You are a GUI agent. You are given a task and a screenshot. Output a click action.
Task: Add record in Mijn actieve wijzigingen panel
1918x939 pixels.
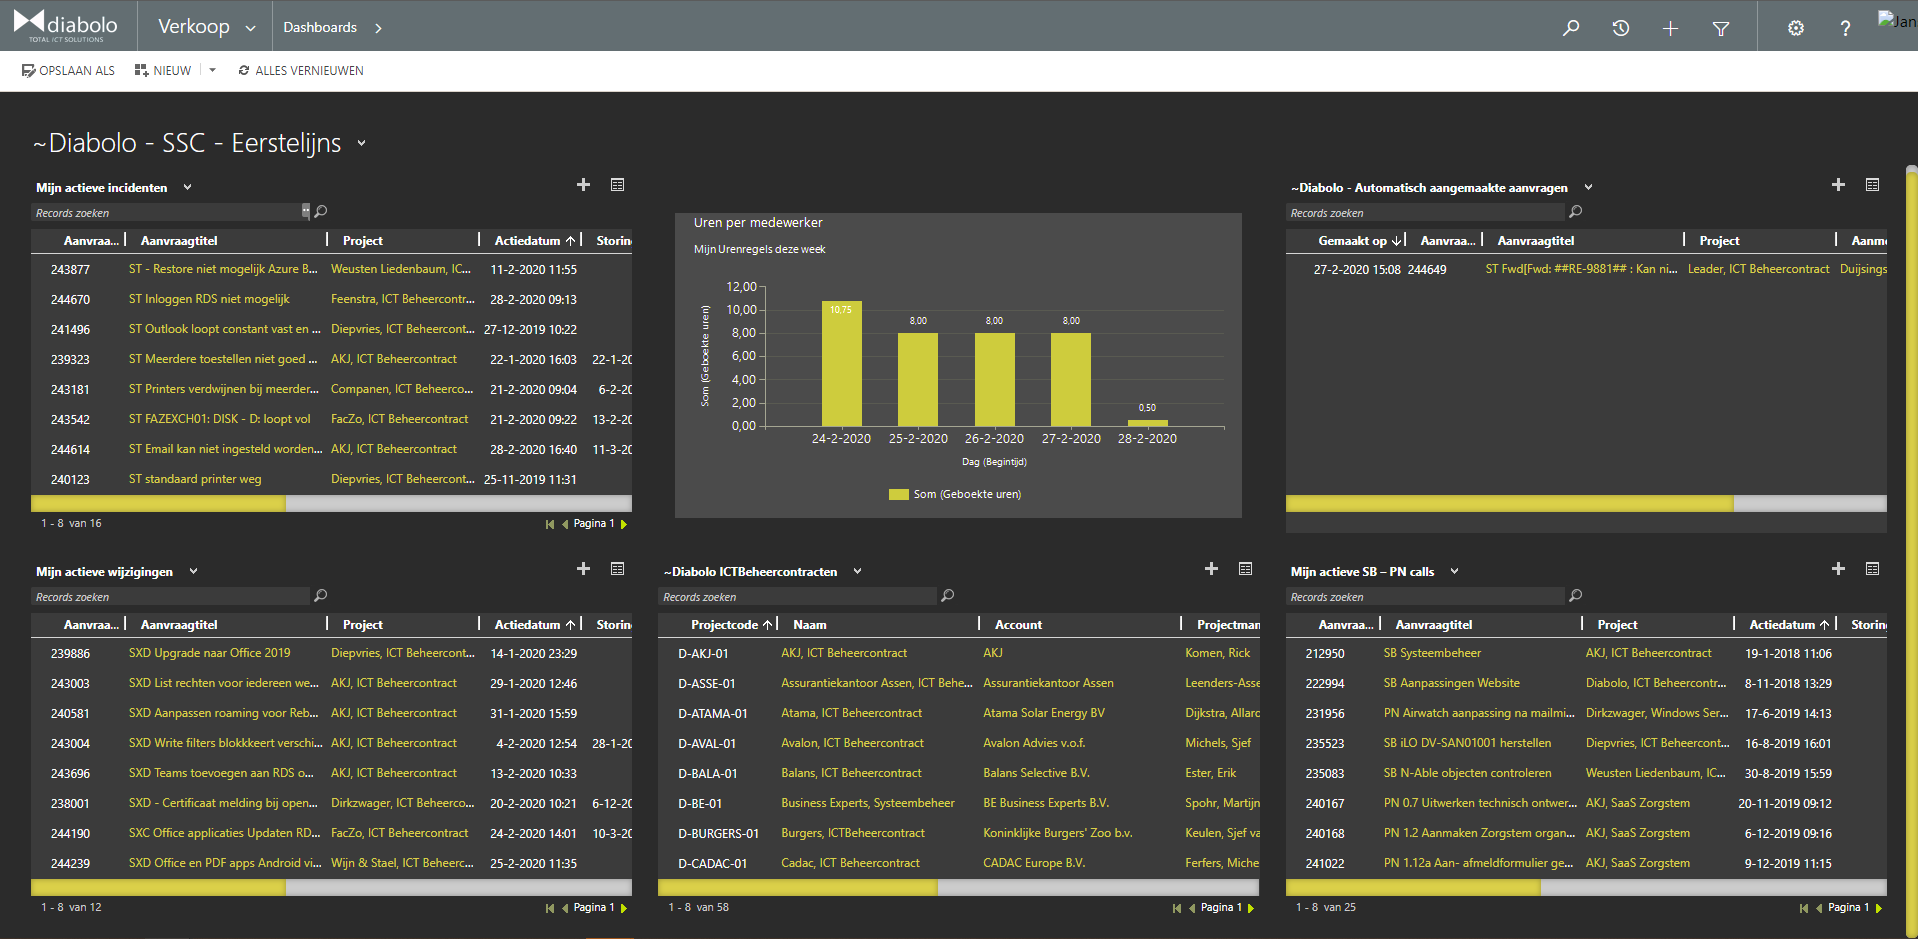click(584, 569)
